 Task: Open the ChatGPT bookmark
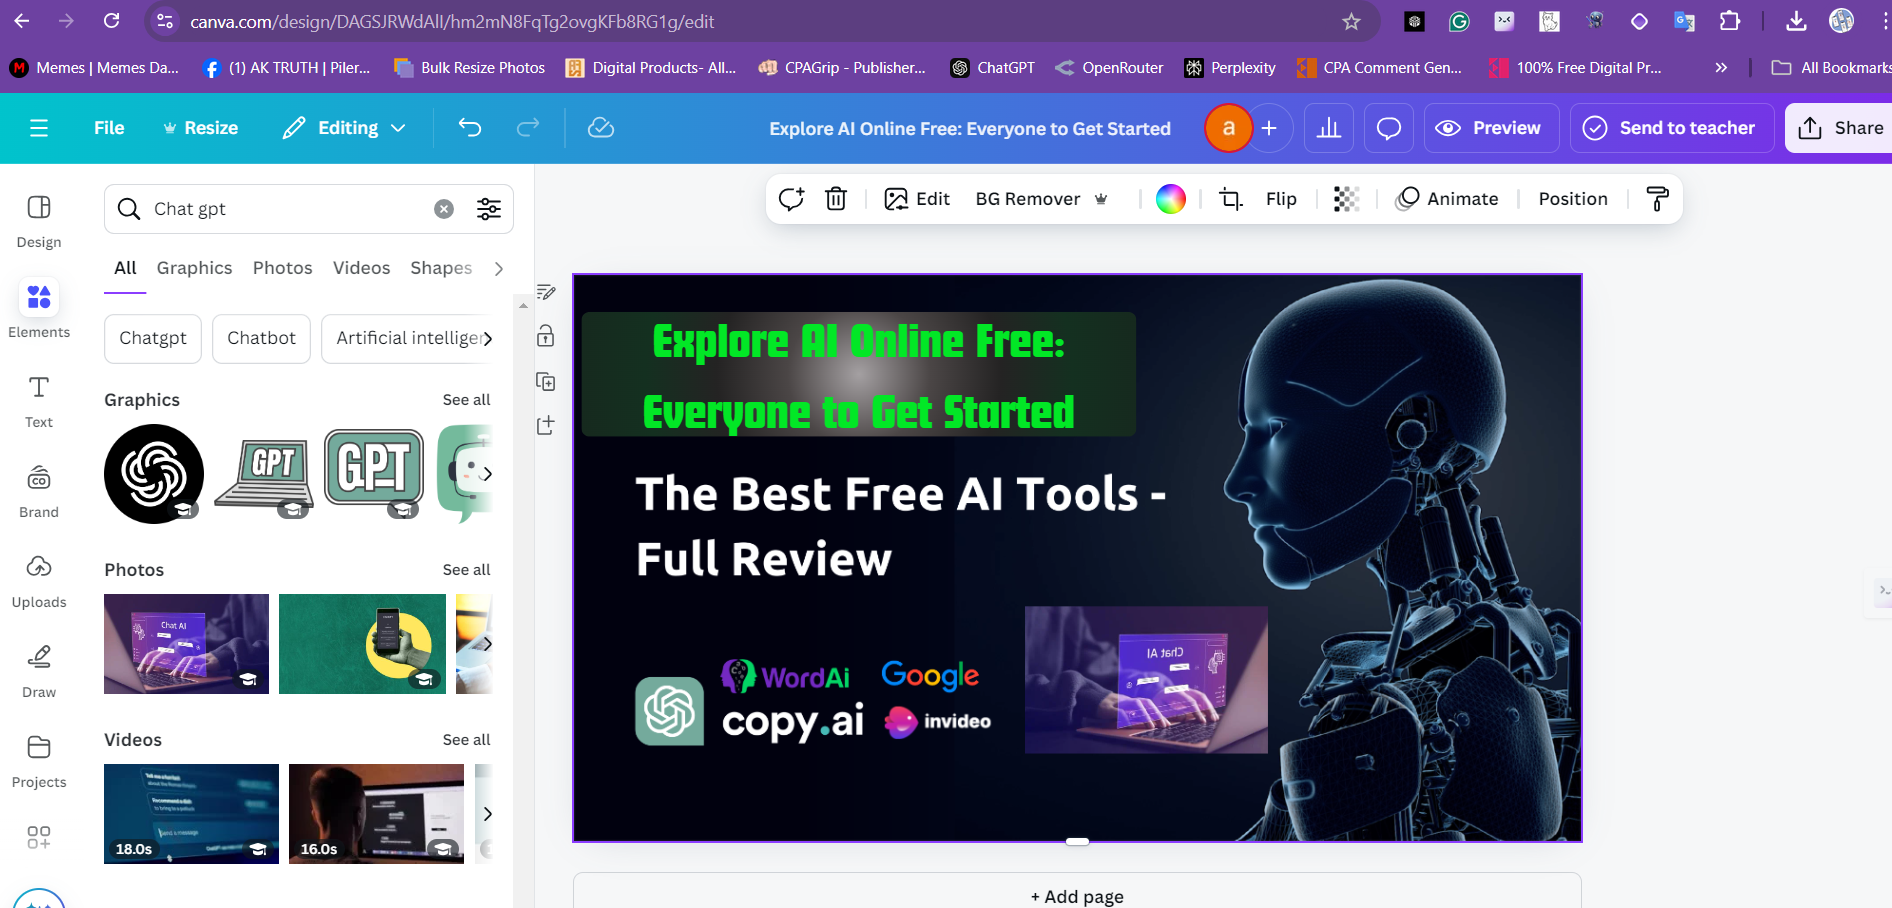tap(992, 68)
